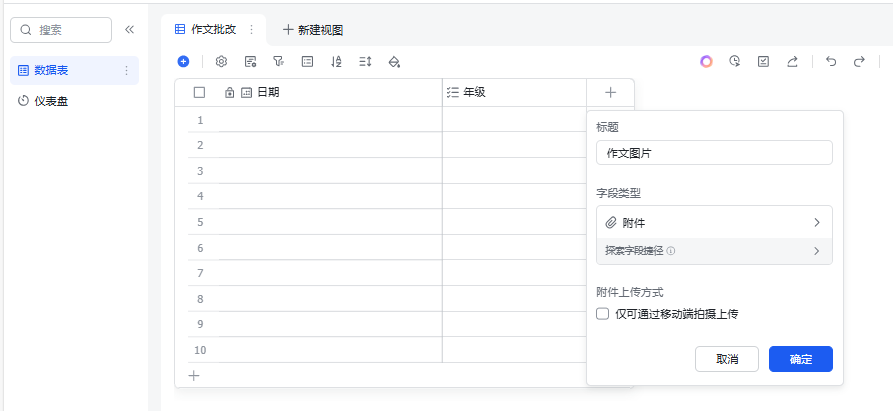
Task: Open the automation clock icon
Action: 735,61
